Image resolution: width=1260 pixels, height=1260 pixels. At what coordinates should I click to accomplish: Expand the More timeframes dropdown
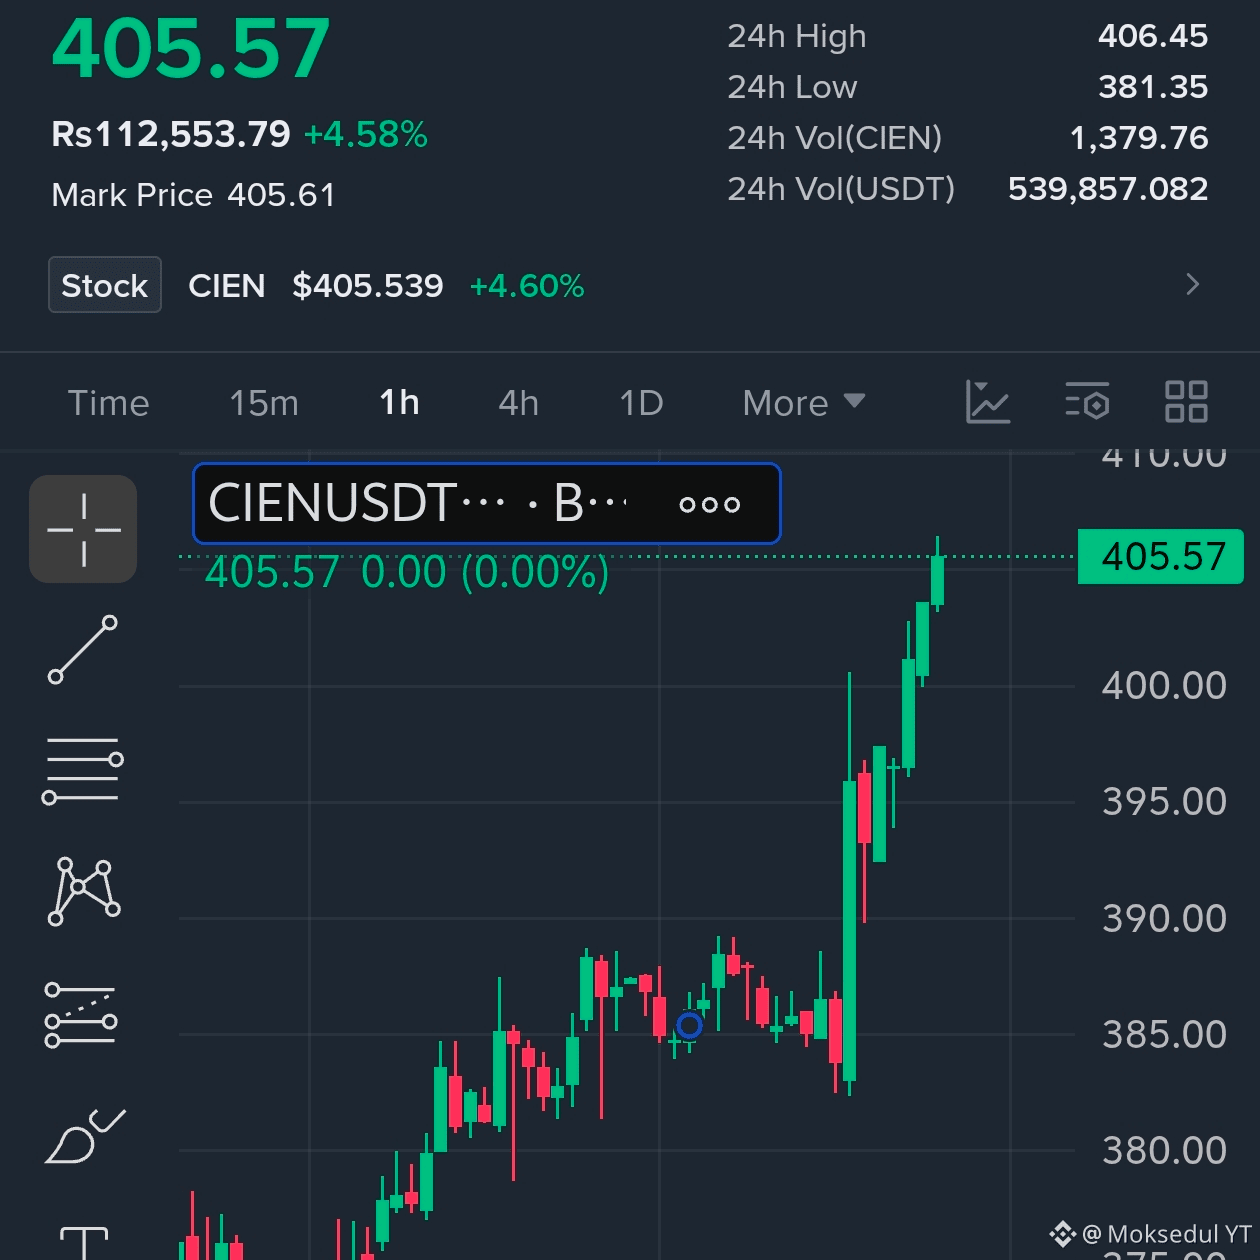pyautogui.click(x=804, y=403)
